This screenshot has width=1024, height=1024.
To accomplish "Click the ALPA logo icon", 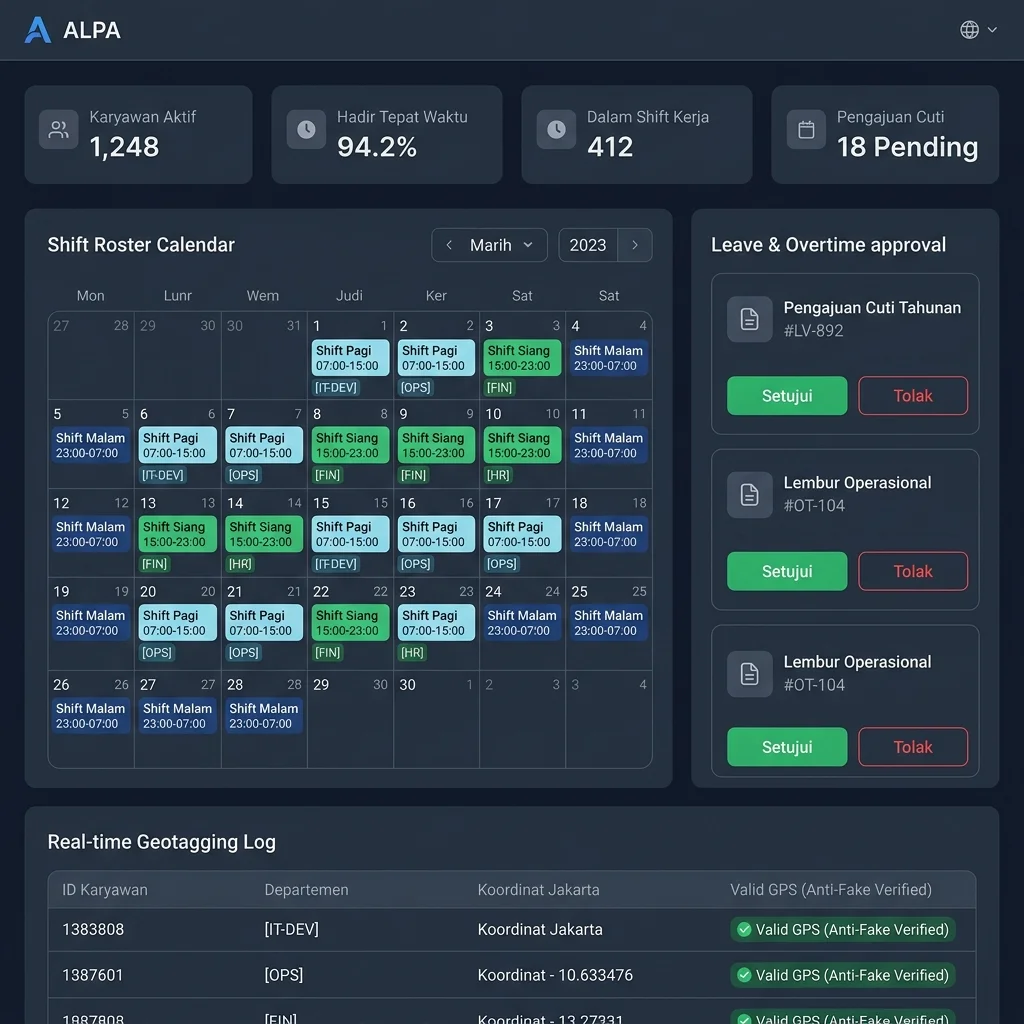I will (37, 30).
